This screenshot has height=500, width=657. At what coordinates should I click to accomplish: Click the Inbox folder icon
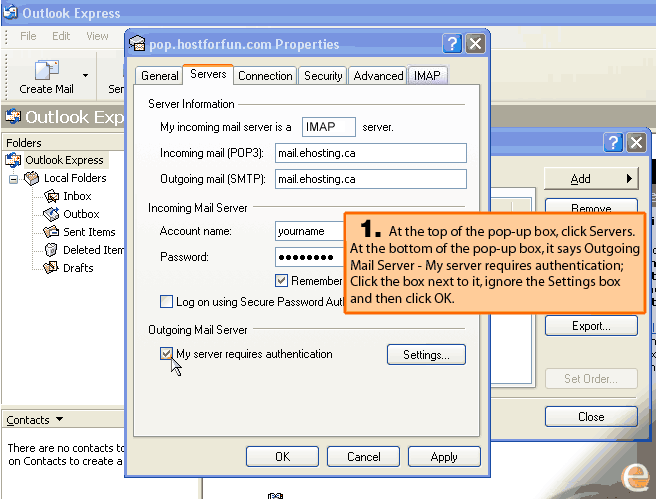pyautogui.click(x=52, y=196)
